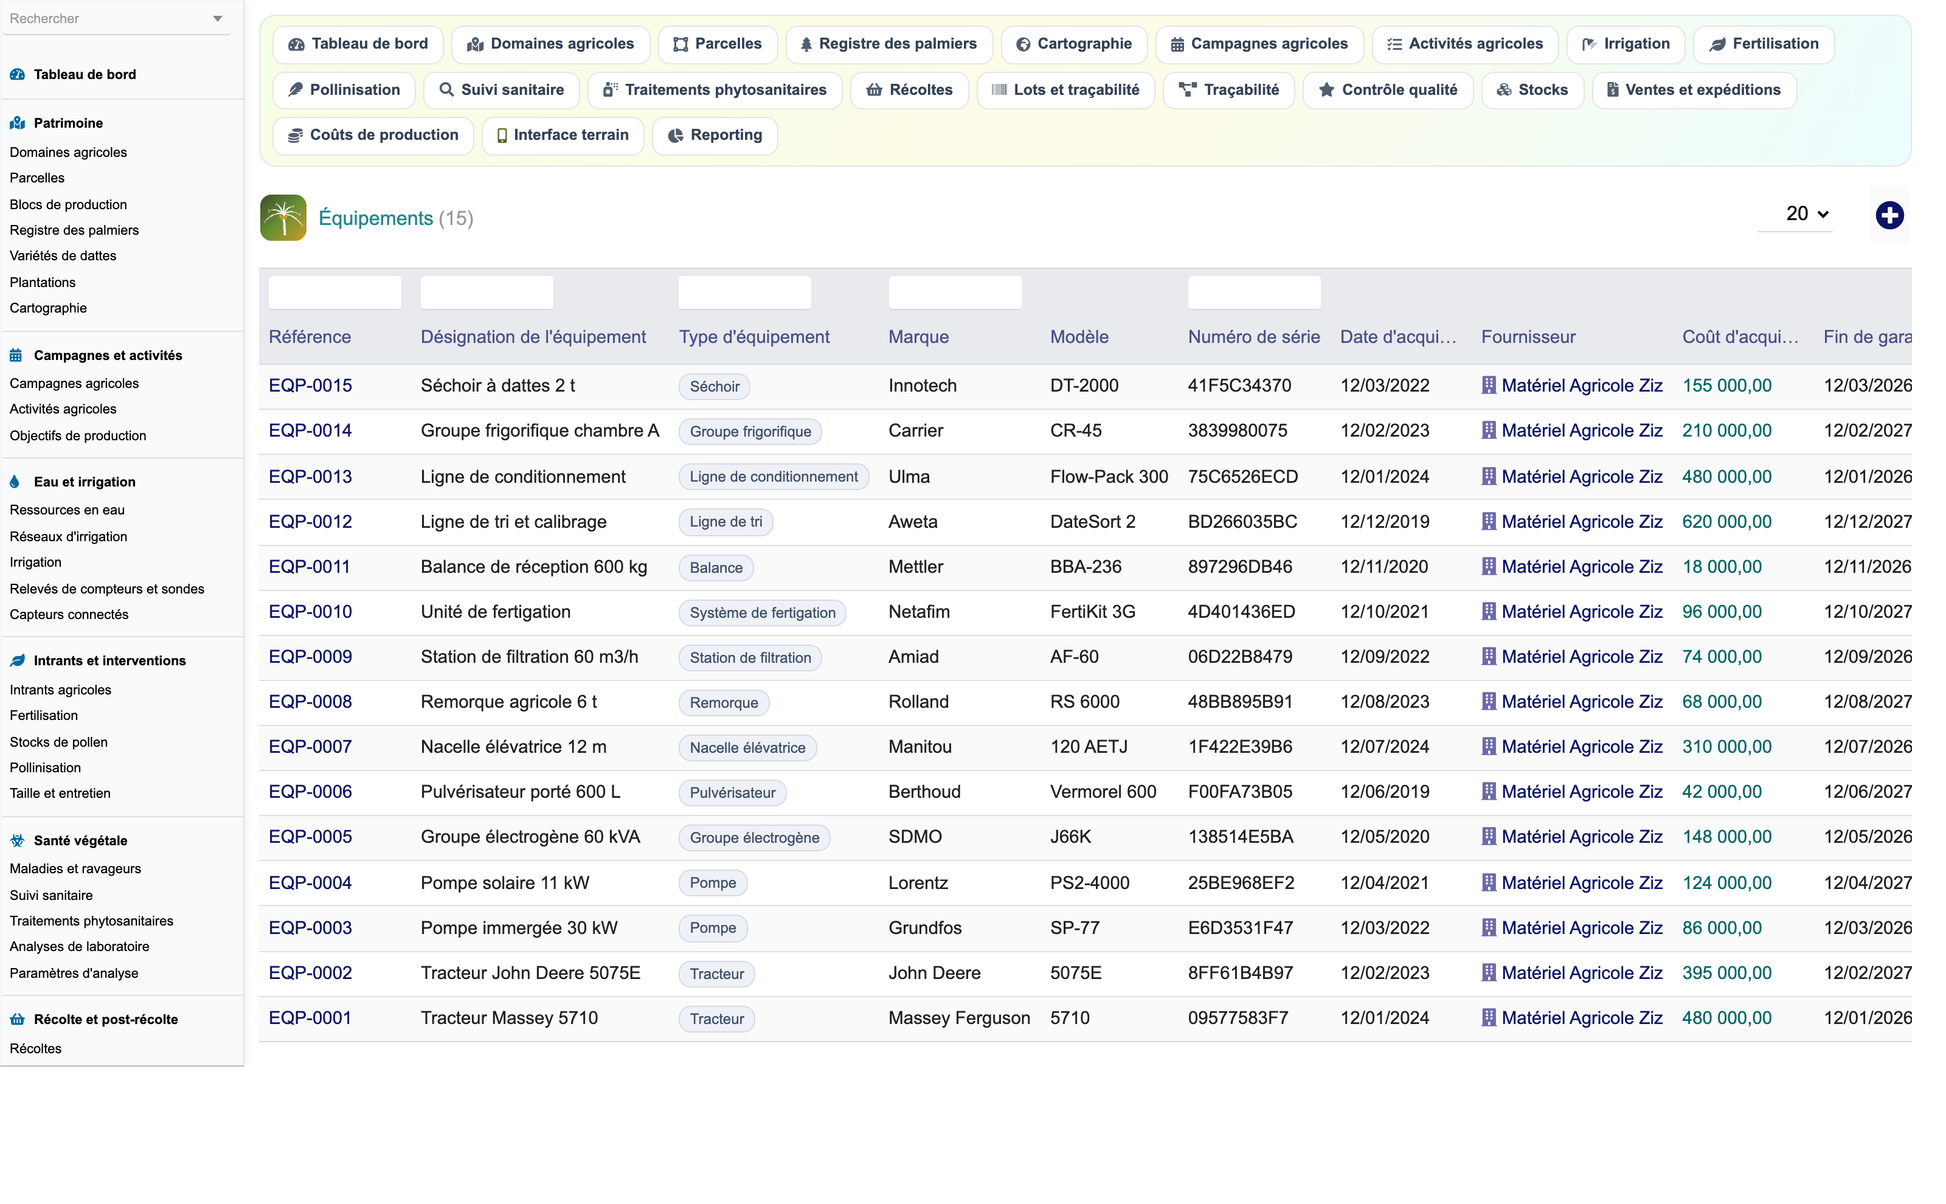The image size is (1946, 1204).
Task: Click the palm tree Équipements logo icon
Action: point(283,217)
